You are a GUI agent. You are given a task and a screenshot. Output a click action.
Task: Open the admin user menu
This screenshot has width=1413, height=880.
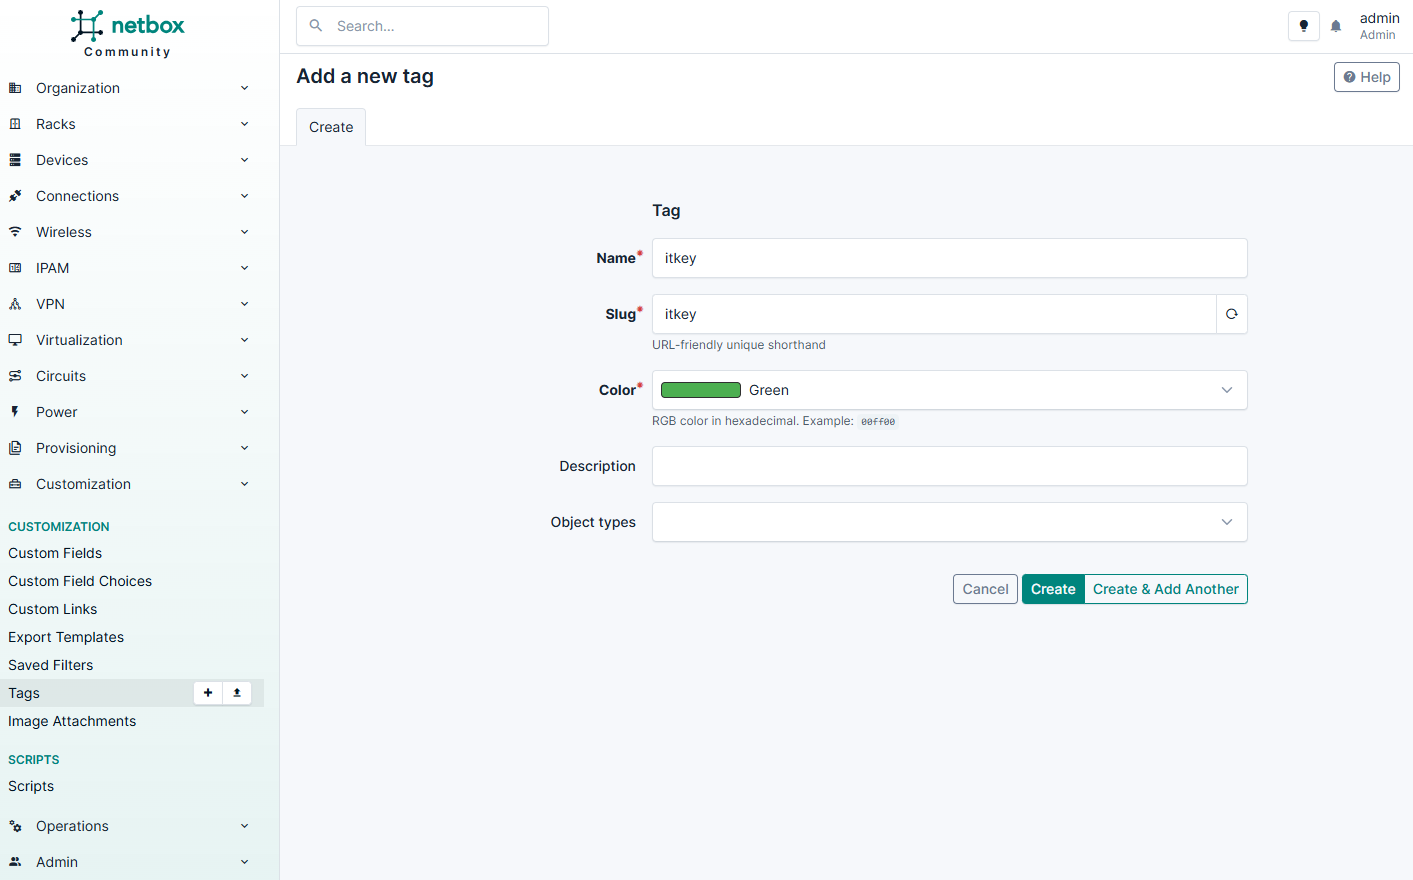(x=1378, y=26)
